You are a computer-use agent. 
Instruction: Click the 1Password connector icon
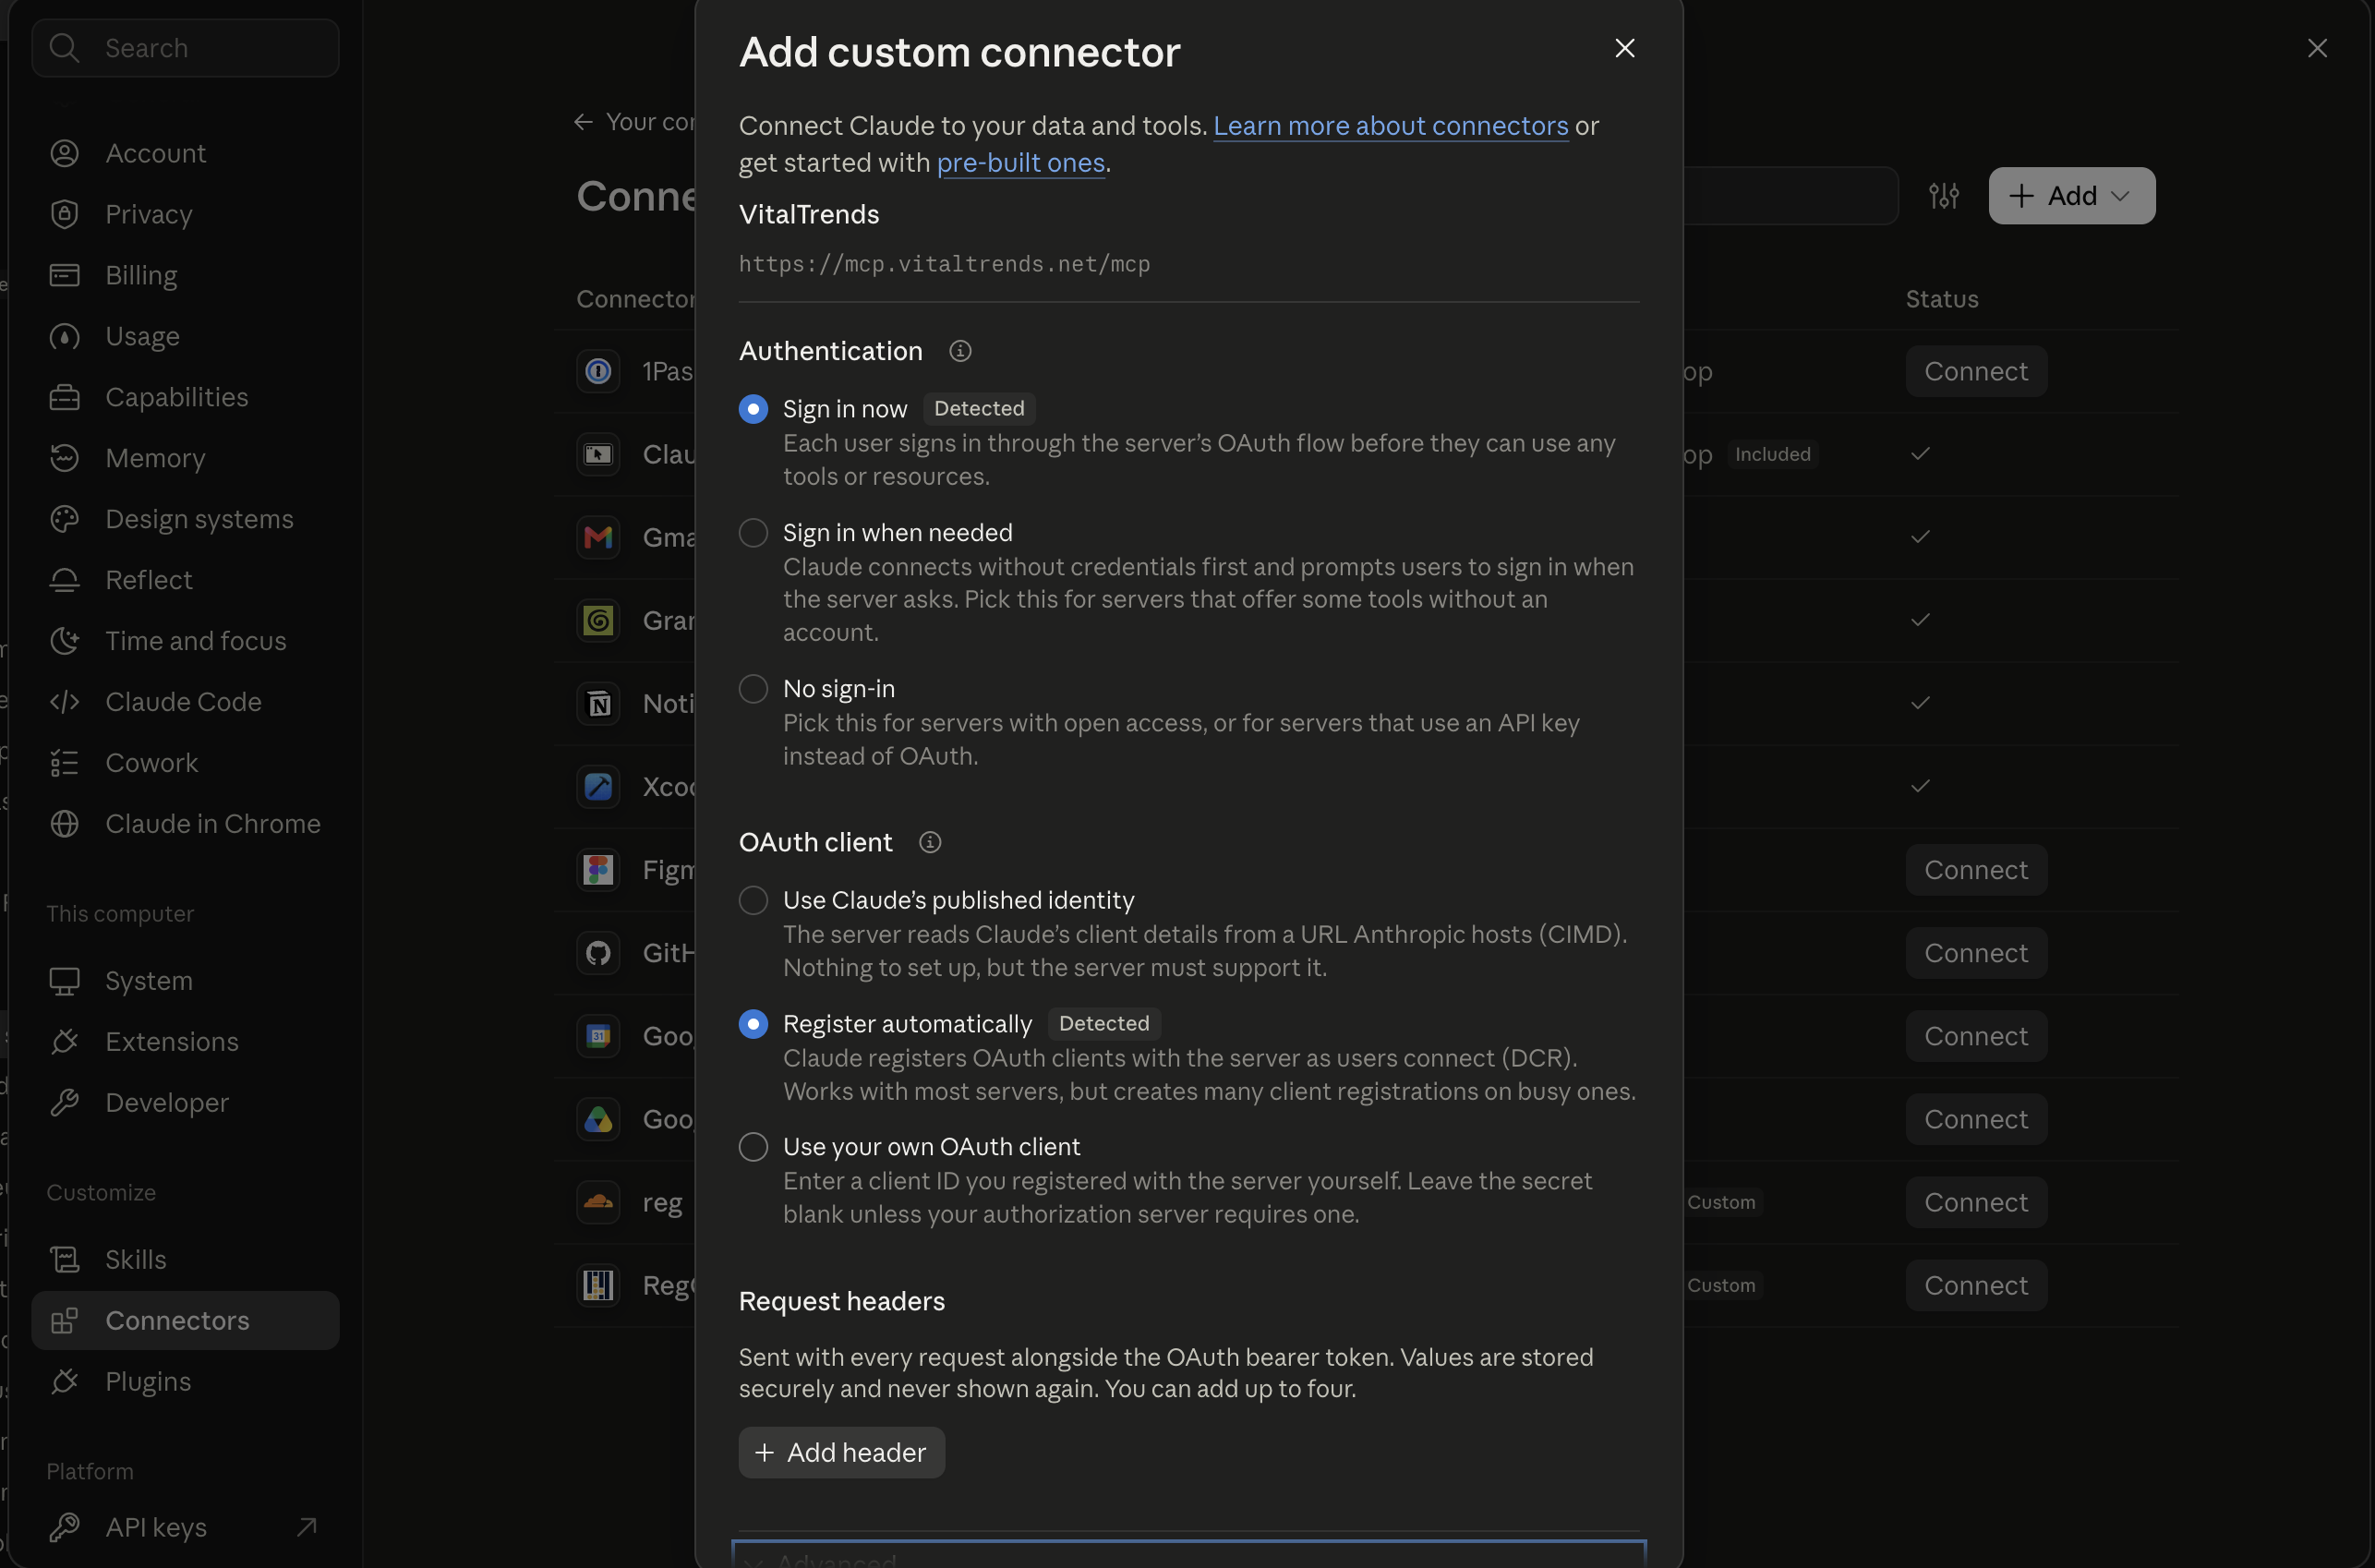pyautogui.click(x=598, y=371)
